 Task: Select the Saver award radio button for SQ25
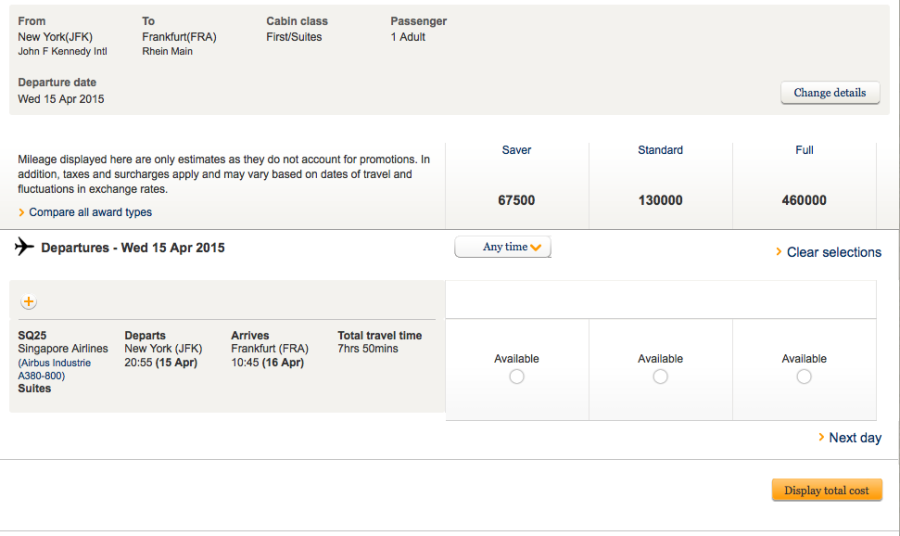[x=516, y=377]
